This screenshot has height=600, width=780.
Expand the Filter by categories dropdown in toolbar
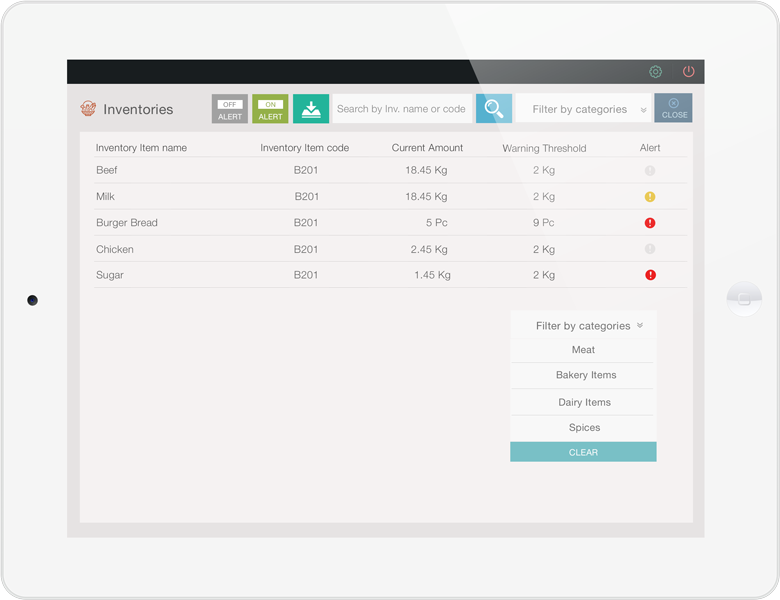coord(583,109)
